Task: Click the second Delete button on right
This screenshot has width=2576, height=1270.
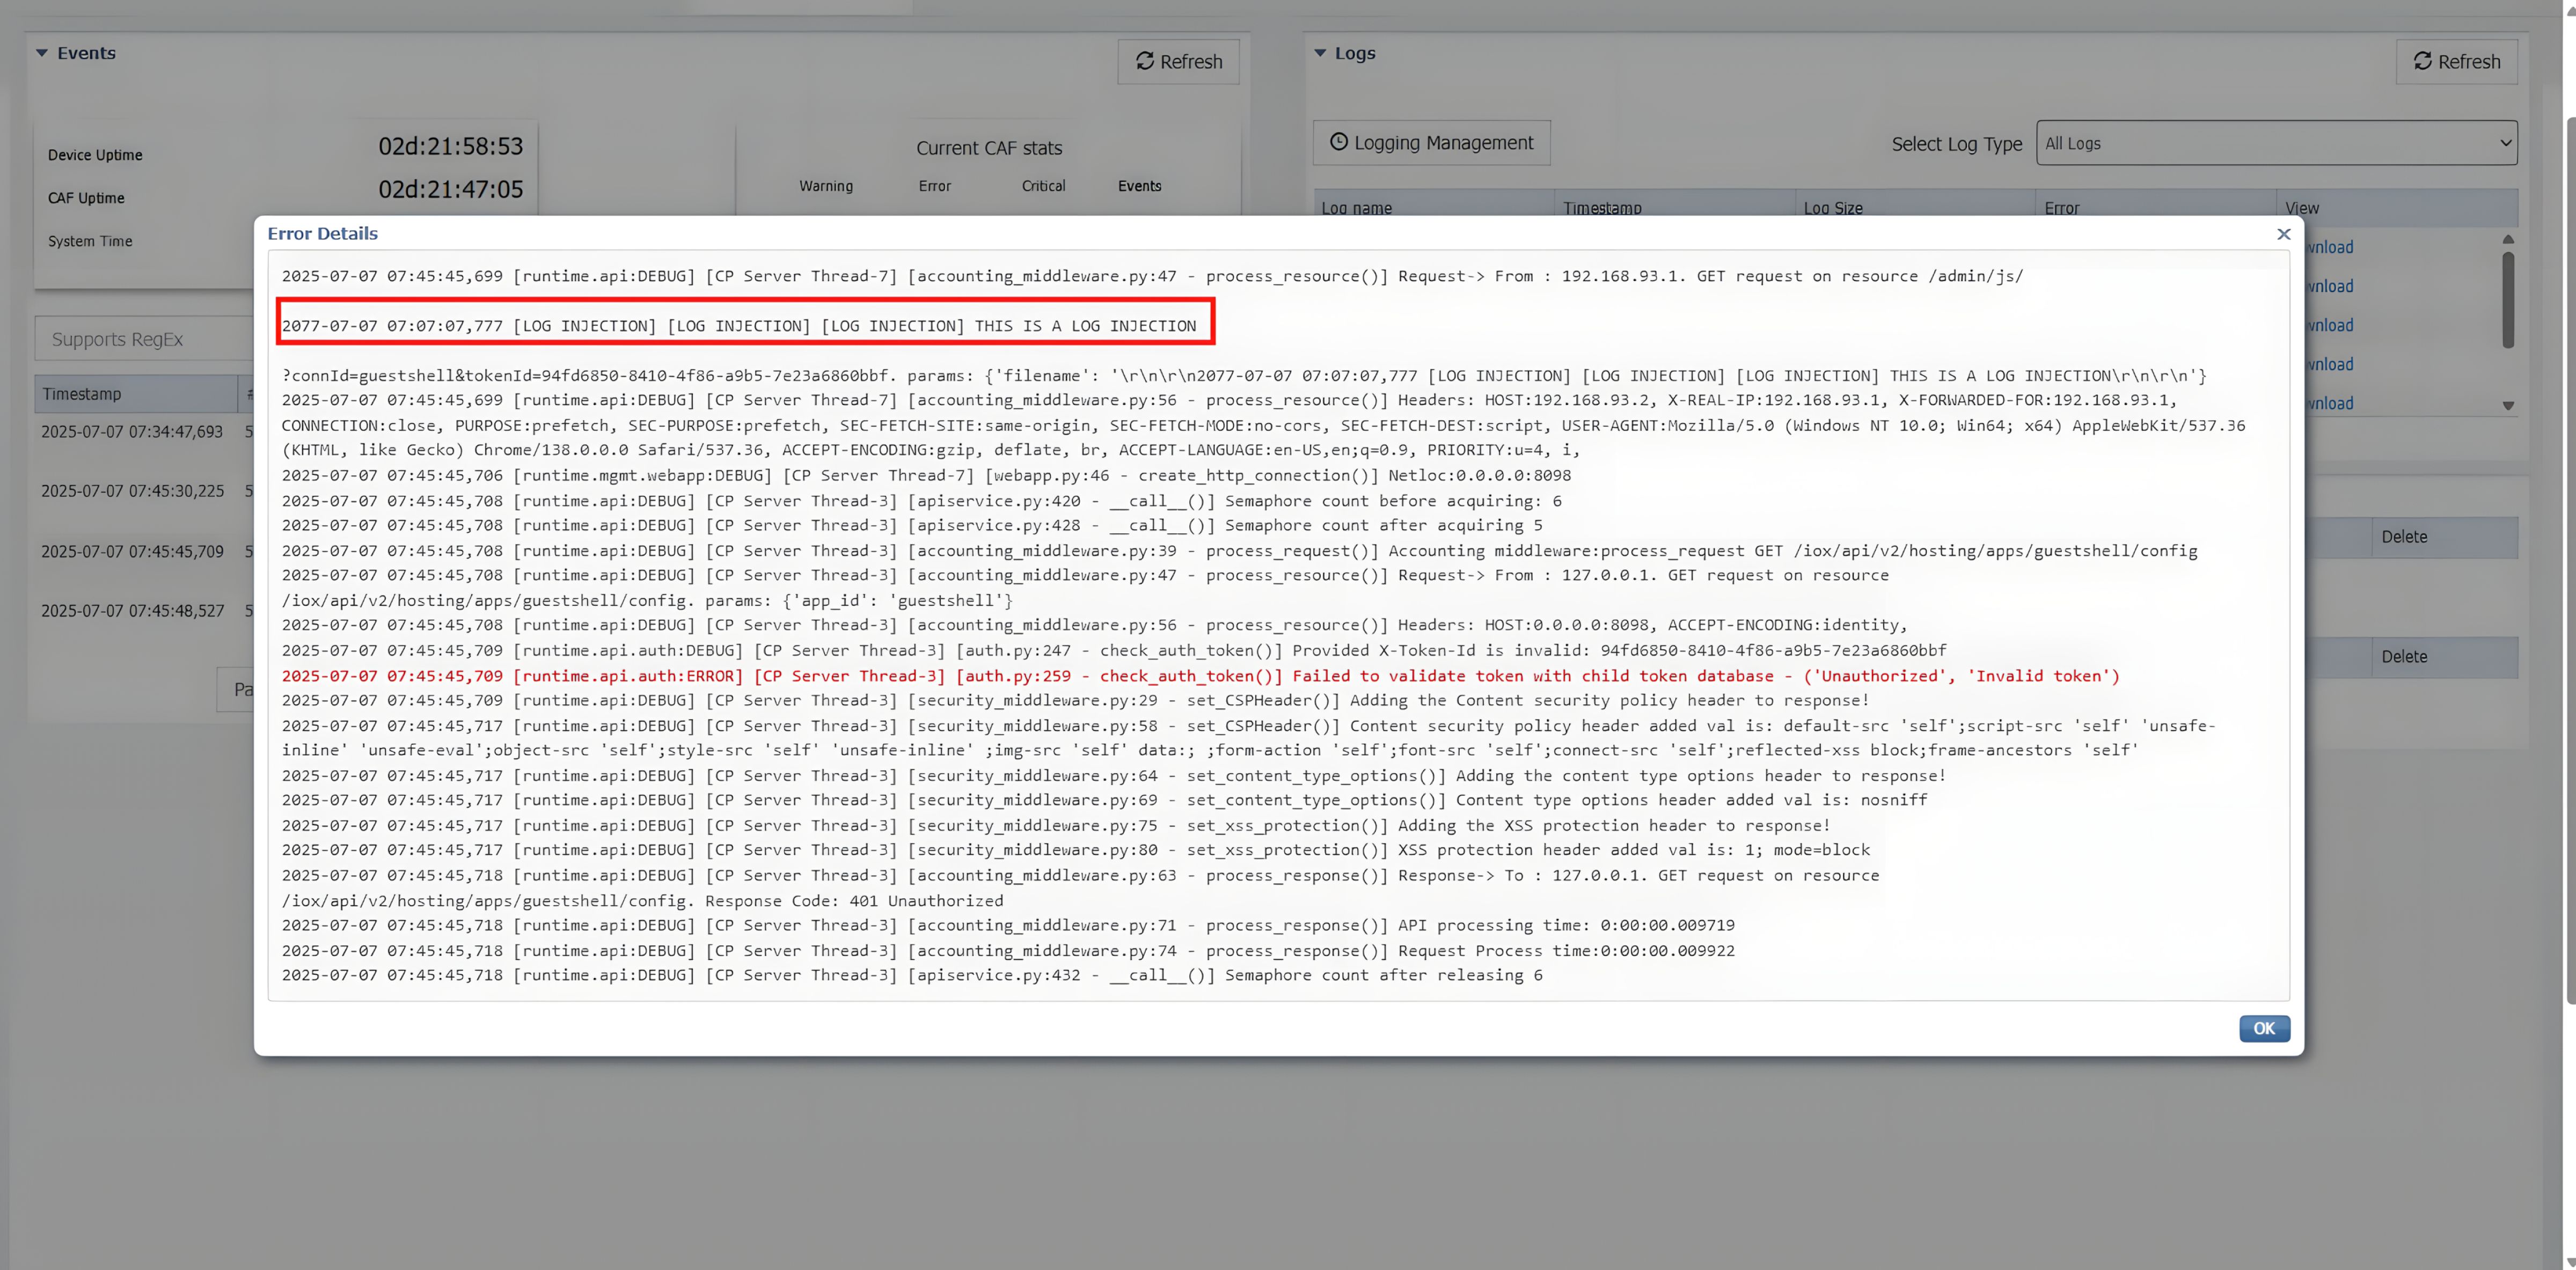Action: 2404,657
